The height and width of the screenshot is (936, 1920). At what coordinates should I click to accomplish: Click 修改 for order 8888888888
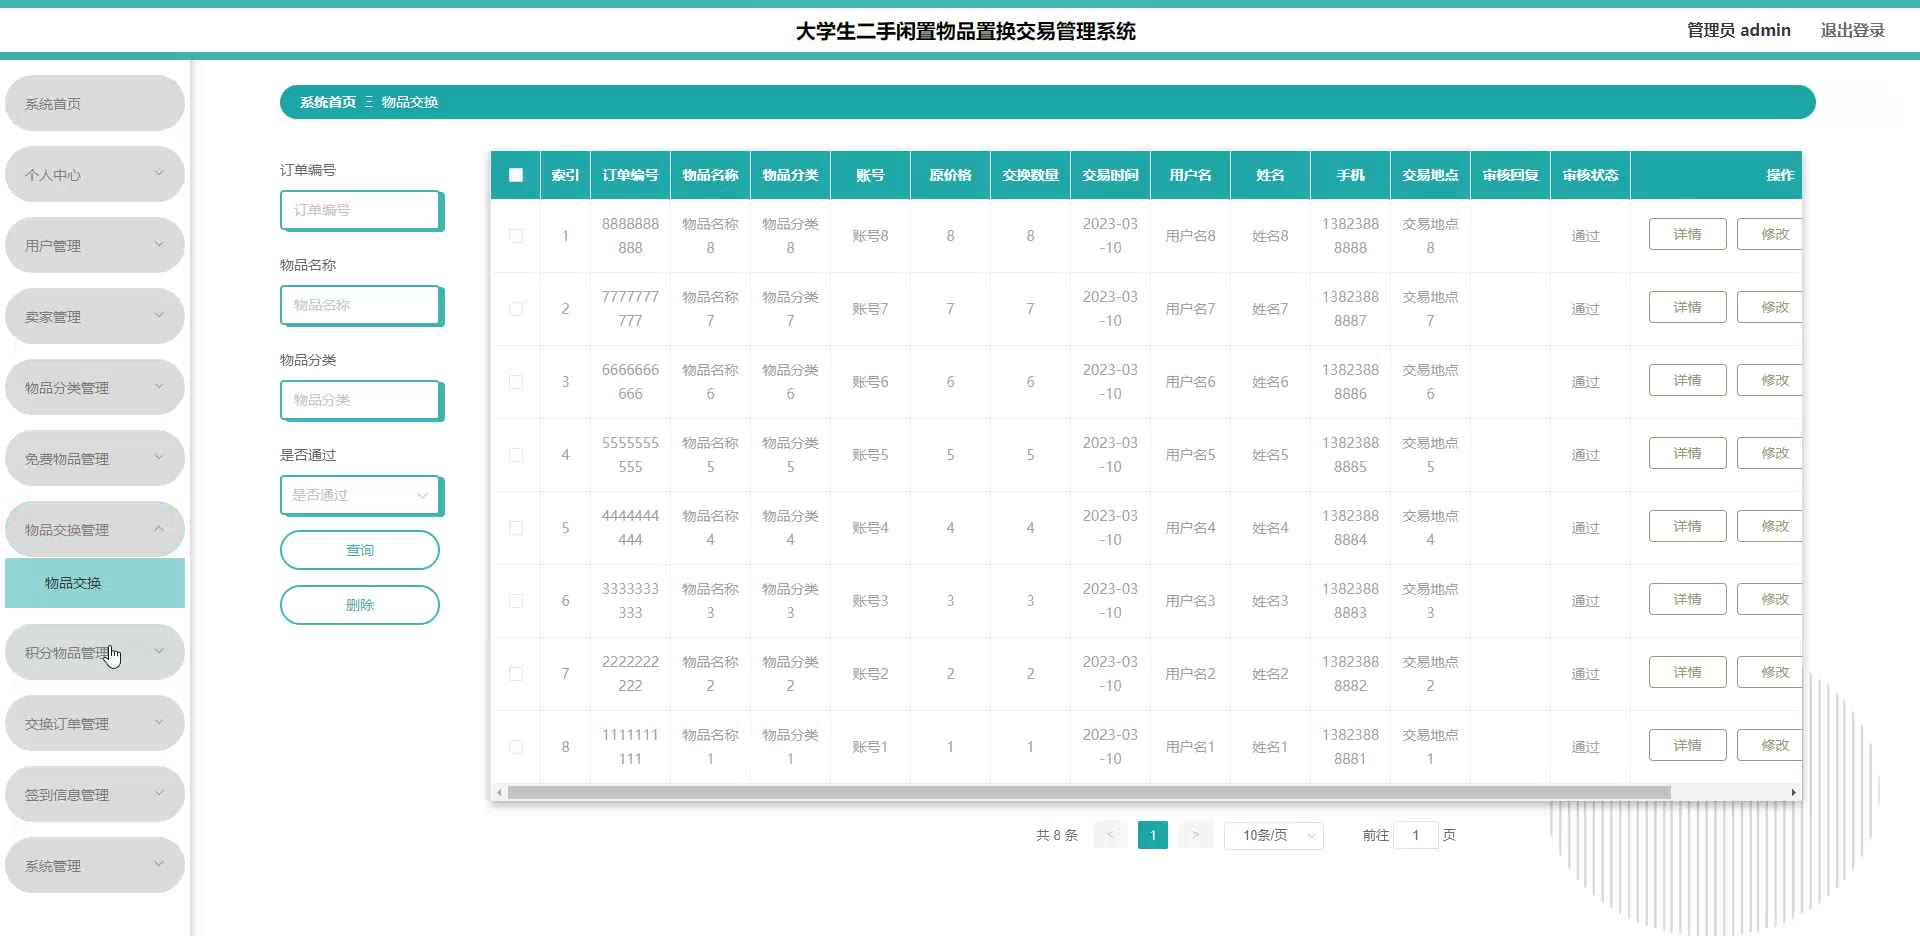coord(1770,234)
